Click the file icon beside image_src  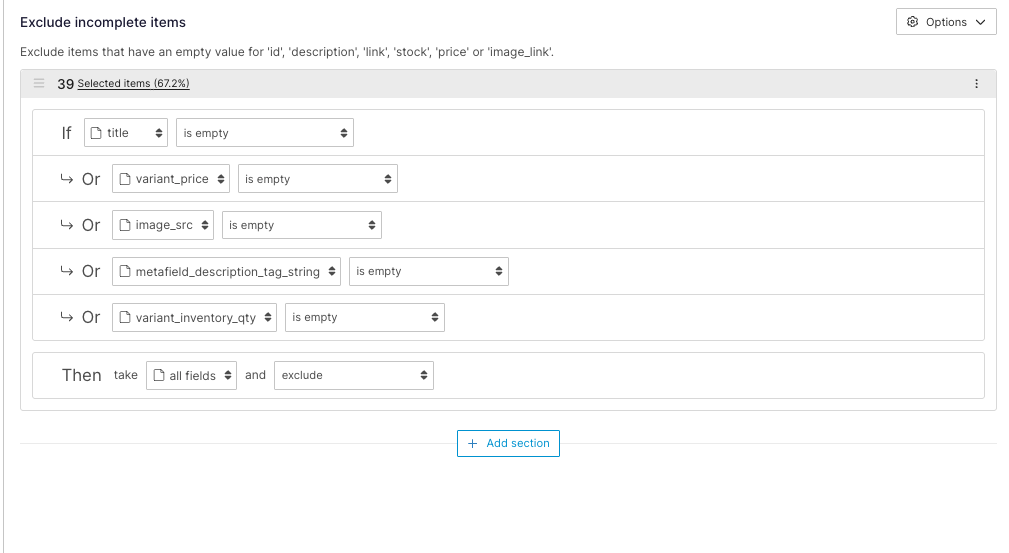tap(125, 225)
